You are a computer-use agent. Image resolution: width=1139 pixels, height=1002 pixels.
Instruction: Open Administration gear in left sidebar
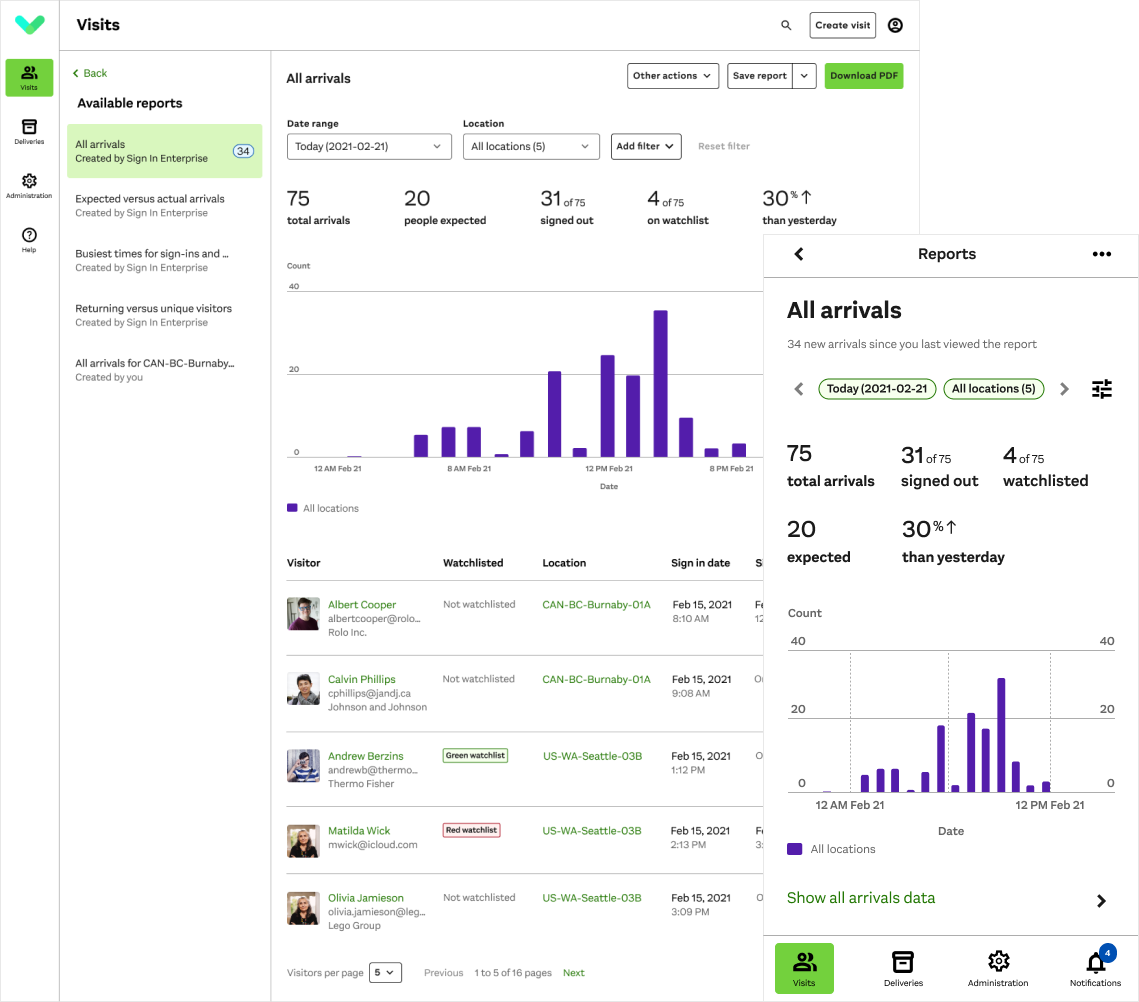(29, 186)
